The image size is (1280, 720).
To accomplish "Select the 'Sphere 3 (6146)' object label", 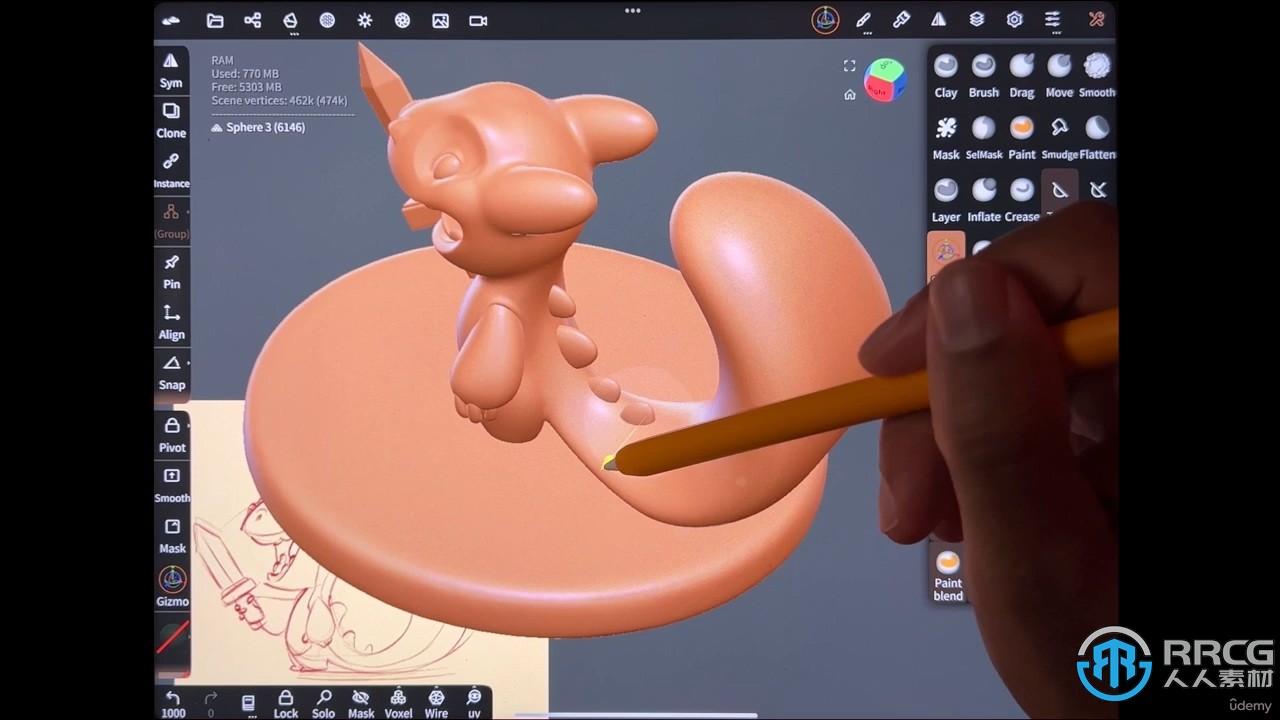I will [258, 127].
